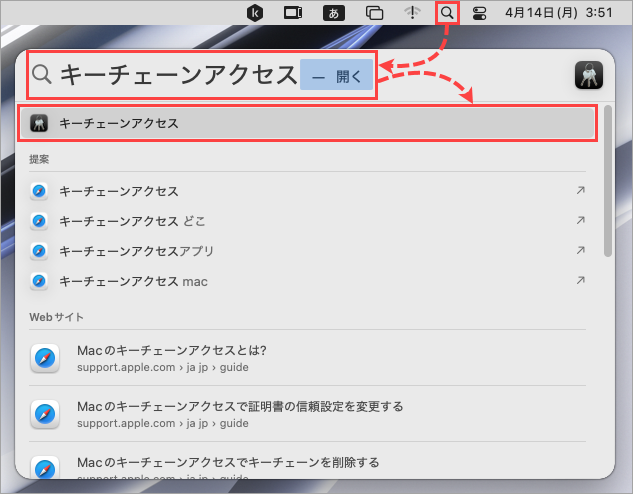Viewport: 633px width, 494px height.
Task: Click the 提案 section header
Action: (x=39, y=159)
